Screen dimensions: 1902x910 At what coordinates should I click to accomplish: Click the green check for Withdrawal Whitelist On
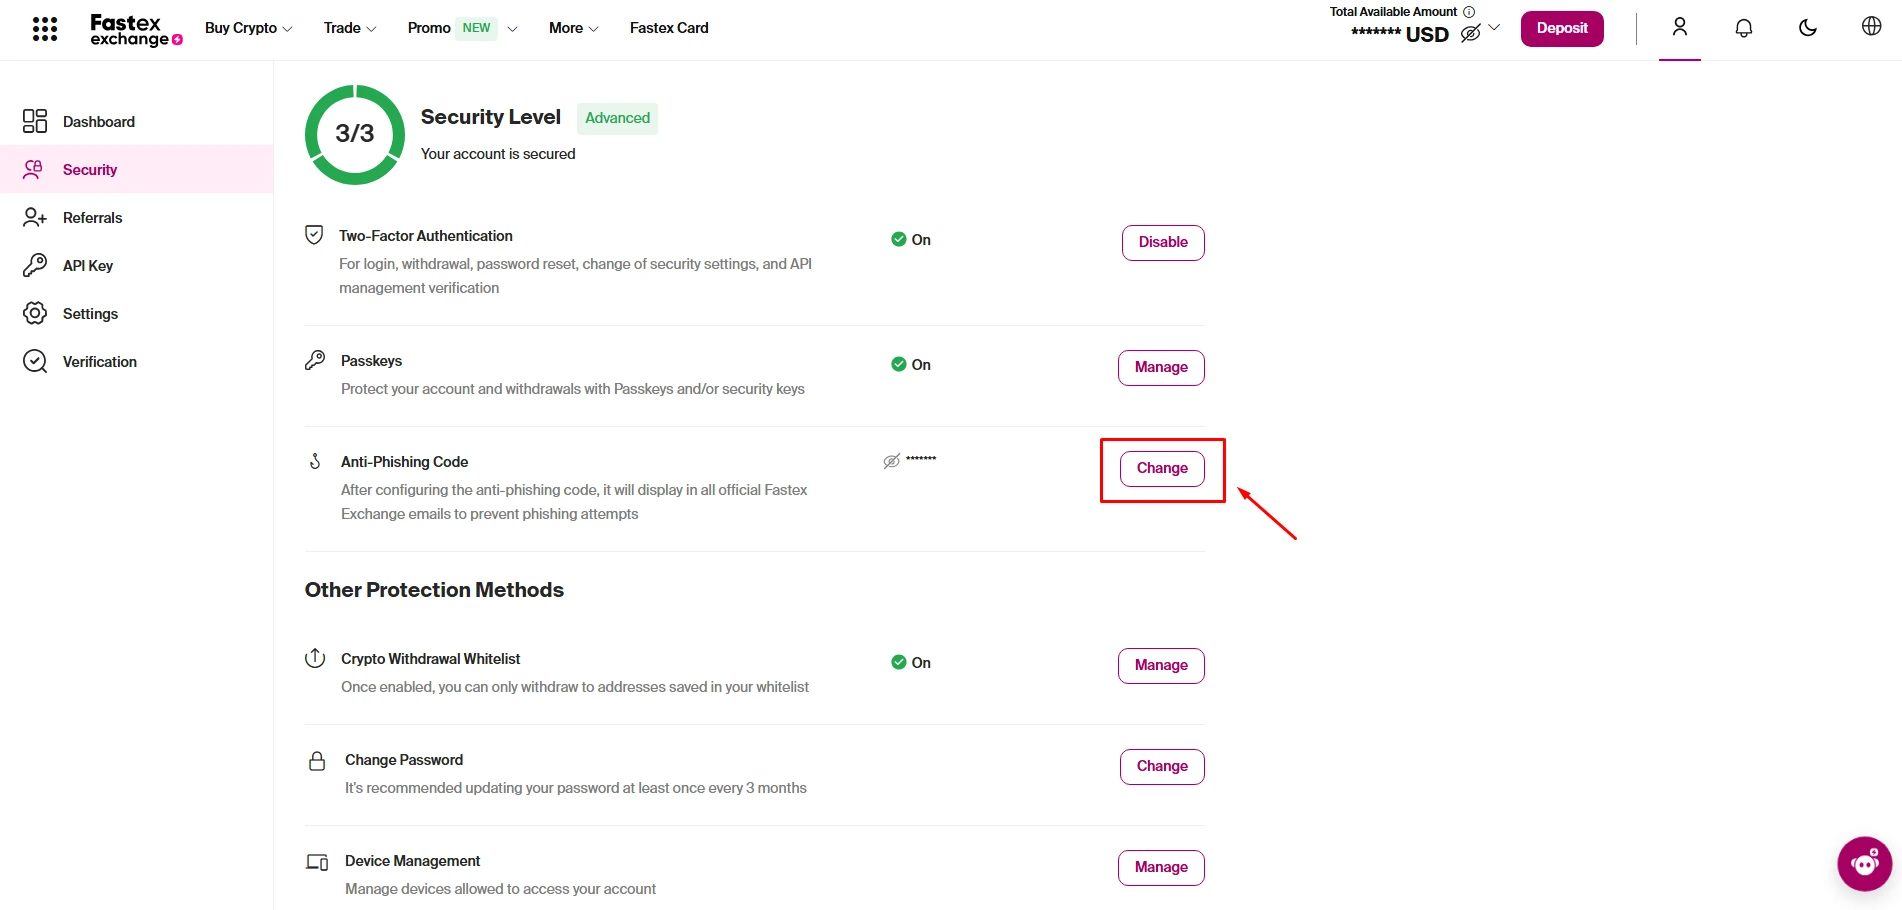click(x=899, y=662)
